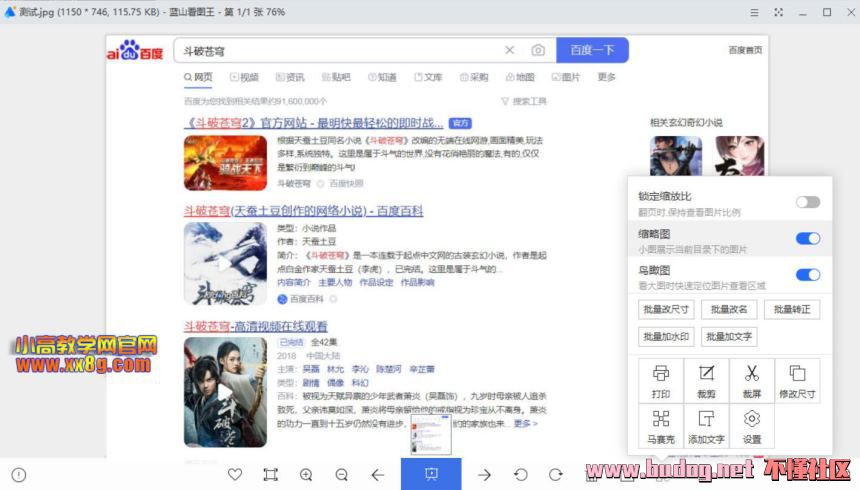
Task: Open the 斗破苍穹 百度百科 result link
Action: pos(303,211)
